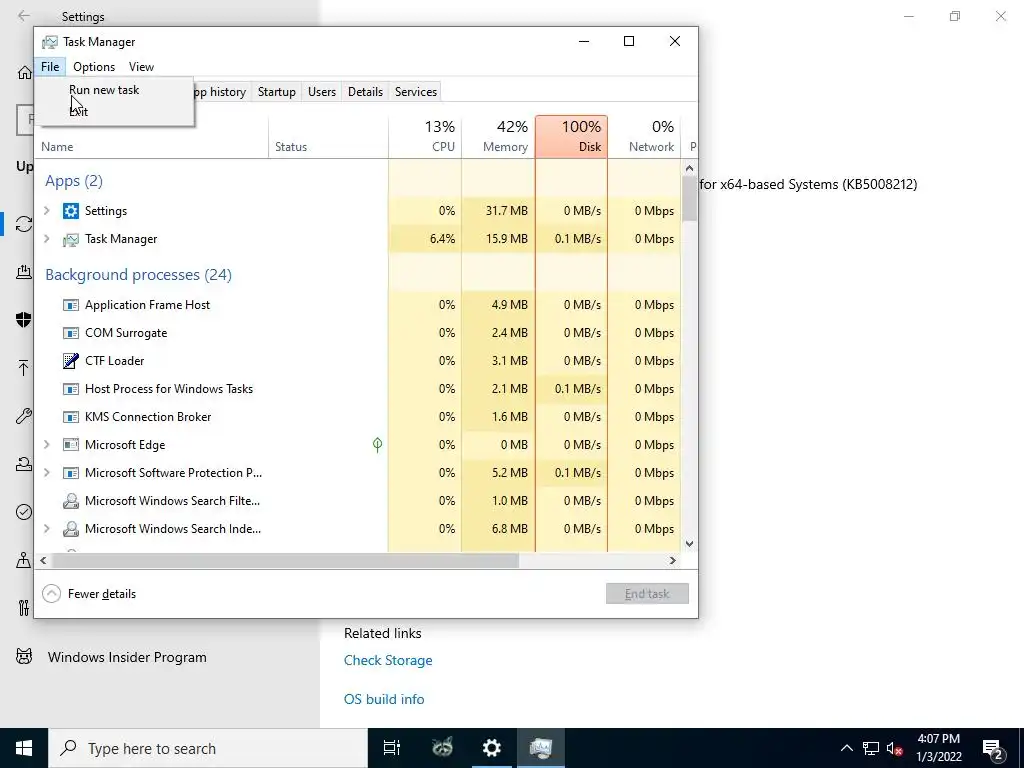Expand Microsoft Software Protection process group
Screen dimensions: 1024x768
click(x=46, y=472)
